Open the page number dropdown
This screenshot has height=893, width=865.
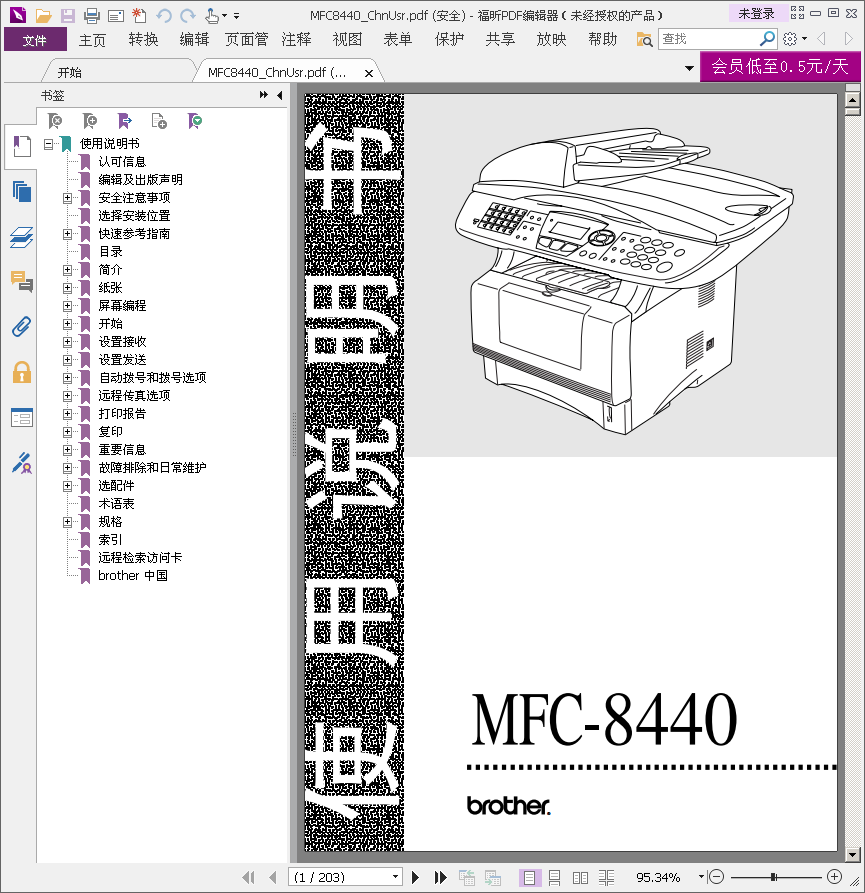395,877
